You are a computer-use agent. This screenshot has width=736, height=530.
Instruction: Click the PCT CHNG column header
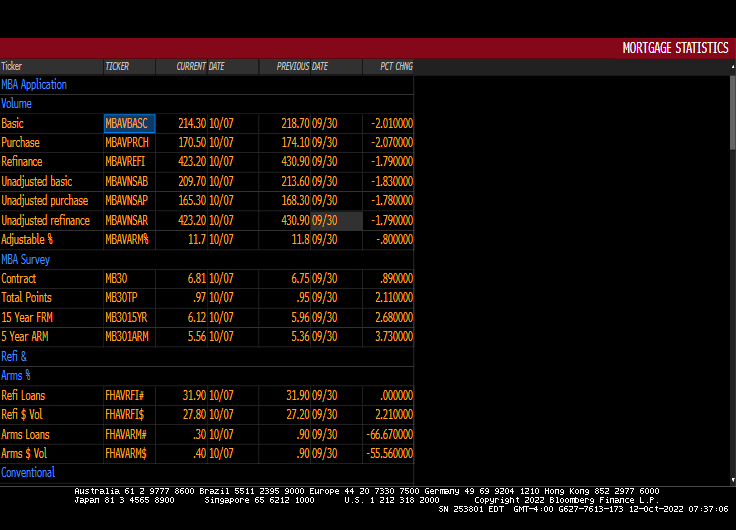click(x=395, y=66)
